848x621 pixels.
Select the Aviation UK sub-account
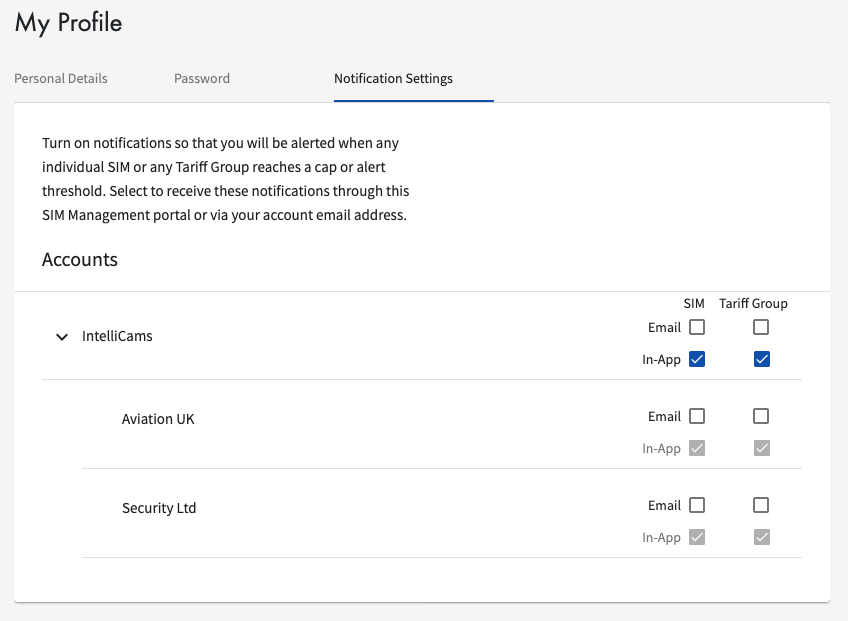pyautogui.click(x=158, y=419)
